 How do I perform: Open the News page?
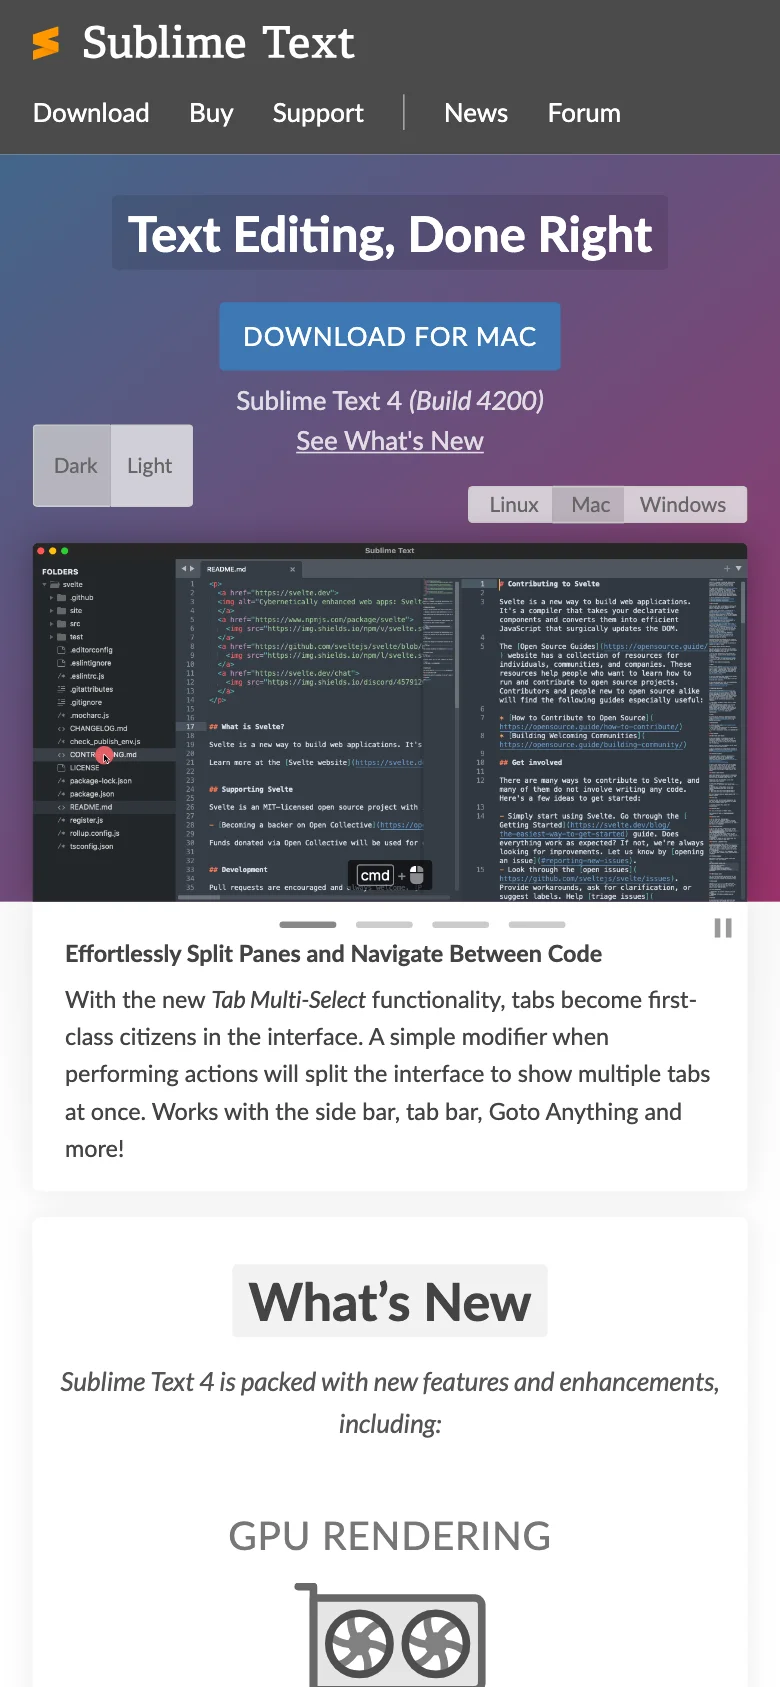pyautogui.click(x=476, y=113)
